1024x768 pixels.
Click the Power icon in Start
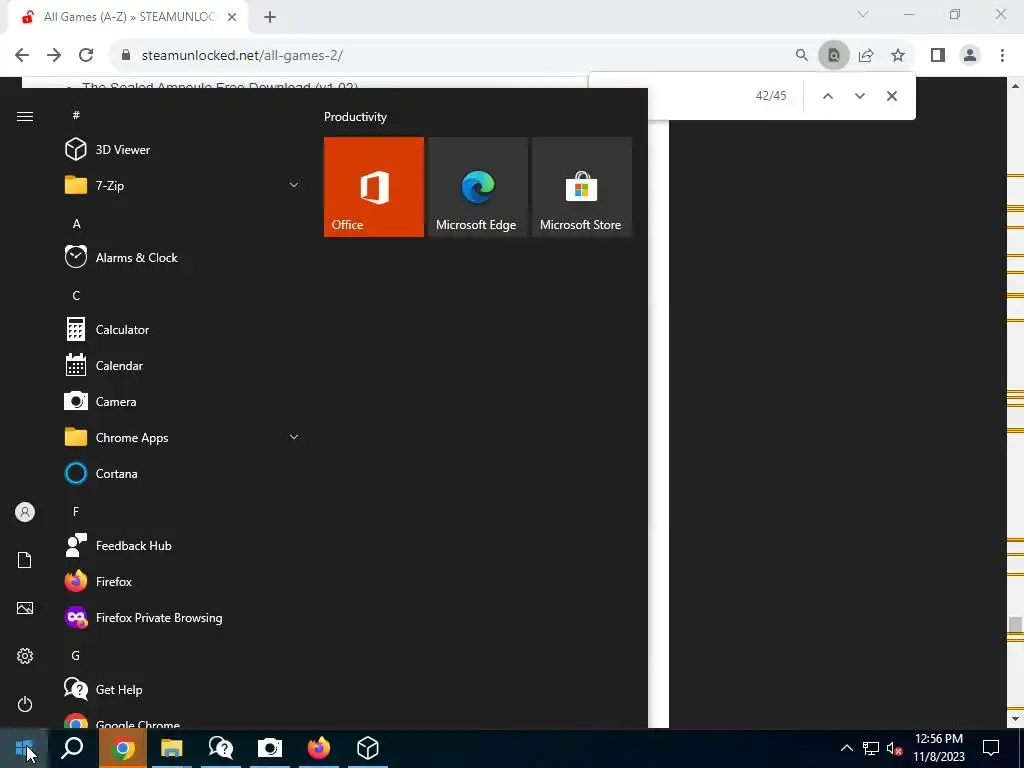click(x=25, y=704)
